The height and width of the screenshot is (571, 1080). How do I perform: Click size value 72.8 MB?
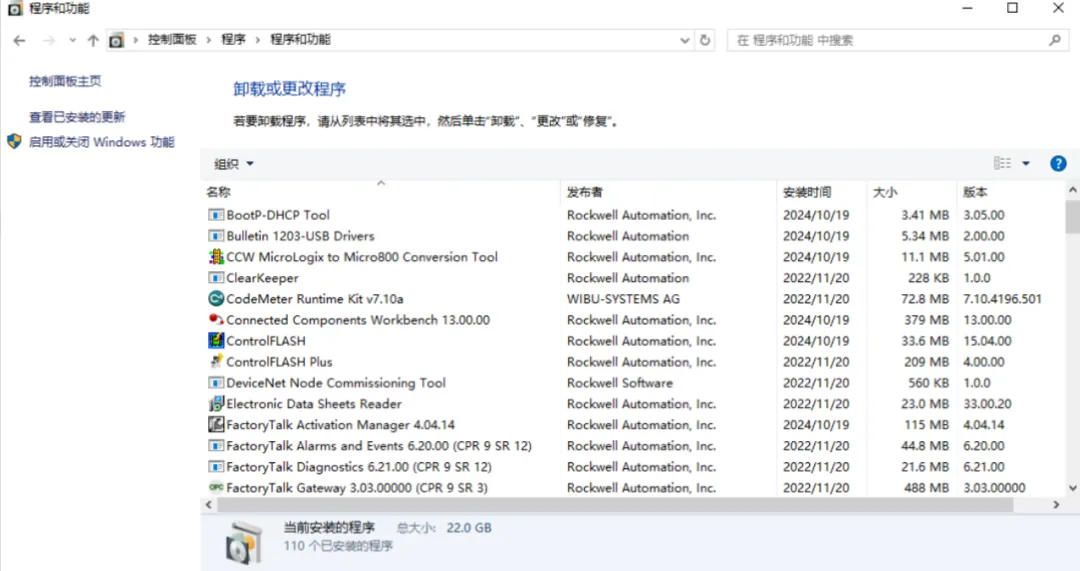click(x=925, y=299)
